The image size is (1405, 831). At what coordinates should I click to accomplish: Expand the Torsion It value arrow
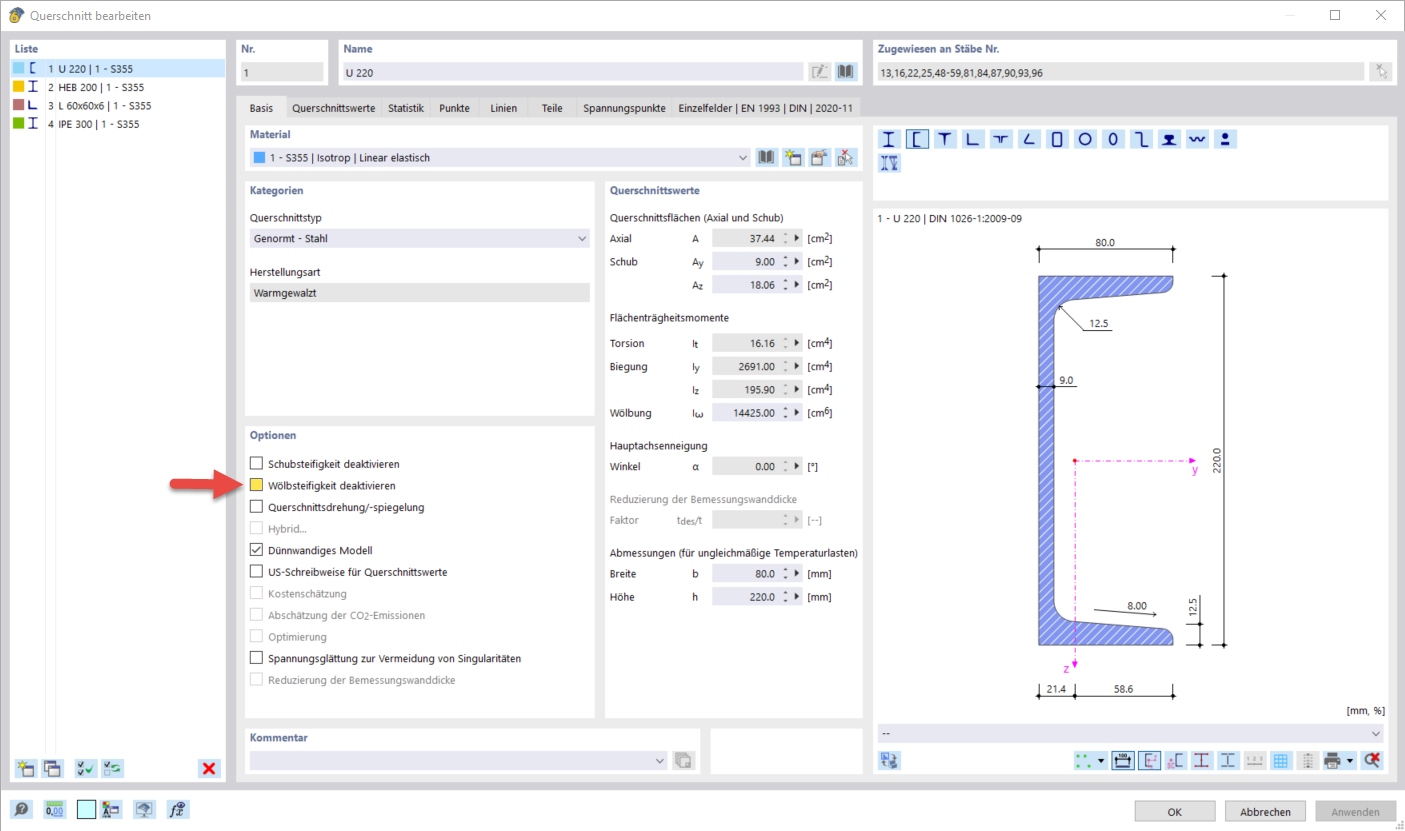797,343
